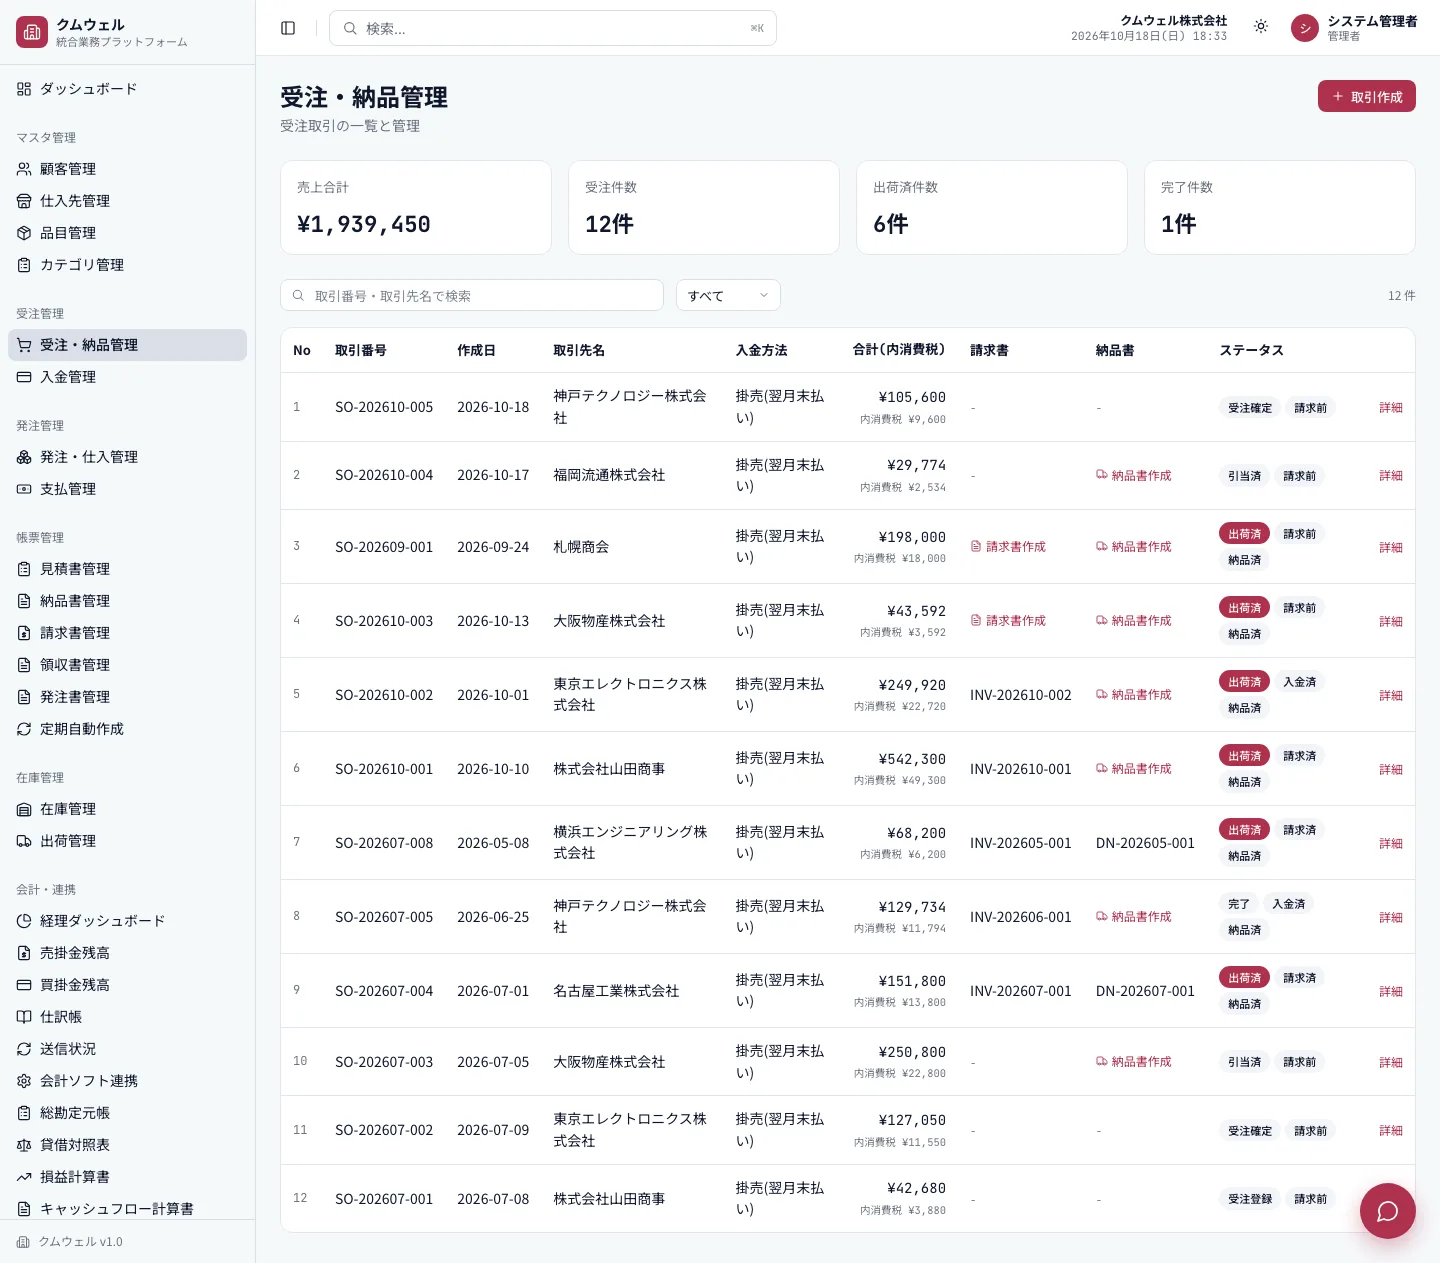Click the 会計ソフト連携 gear icon

(24, 1081)
